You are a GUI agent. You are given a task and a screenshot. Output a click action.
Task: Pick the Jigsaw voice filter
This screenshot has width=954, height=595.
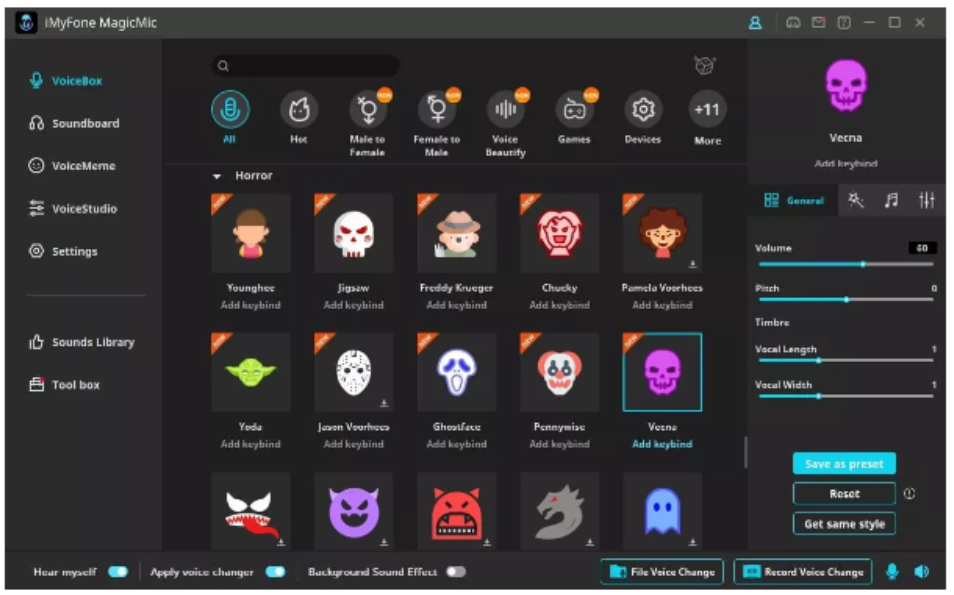[x=353, y=234]
